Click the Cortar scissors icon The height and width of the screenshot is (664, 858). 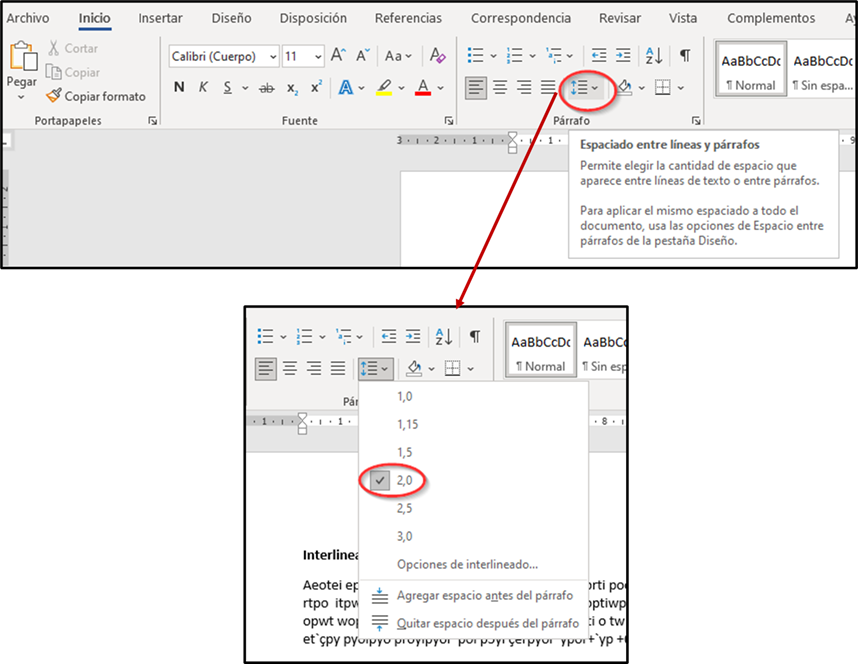coord(53,48)
